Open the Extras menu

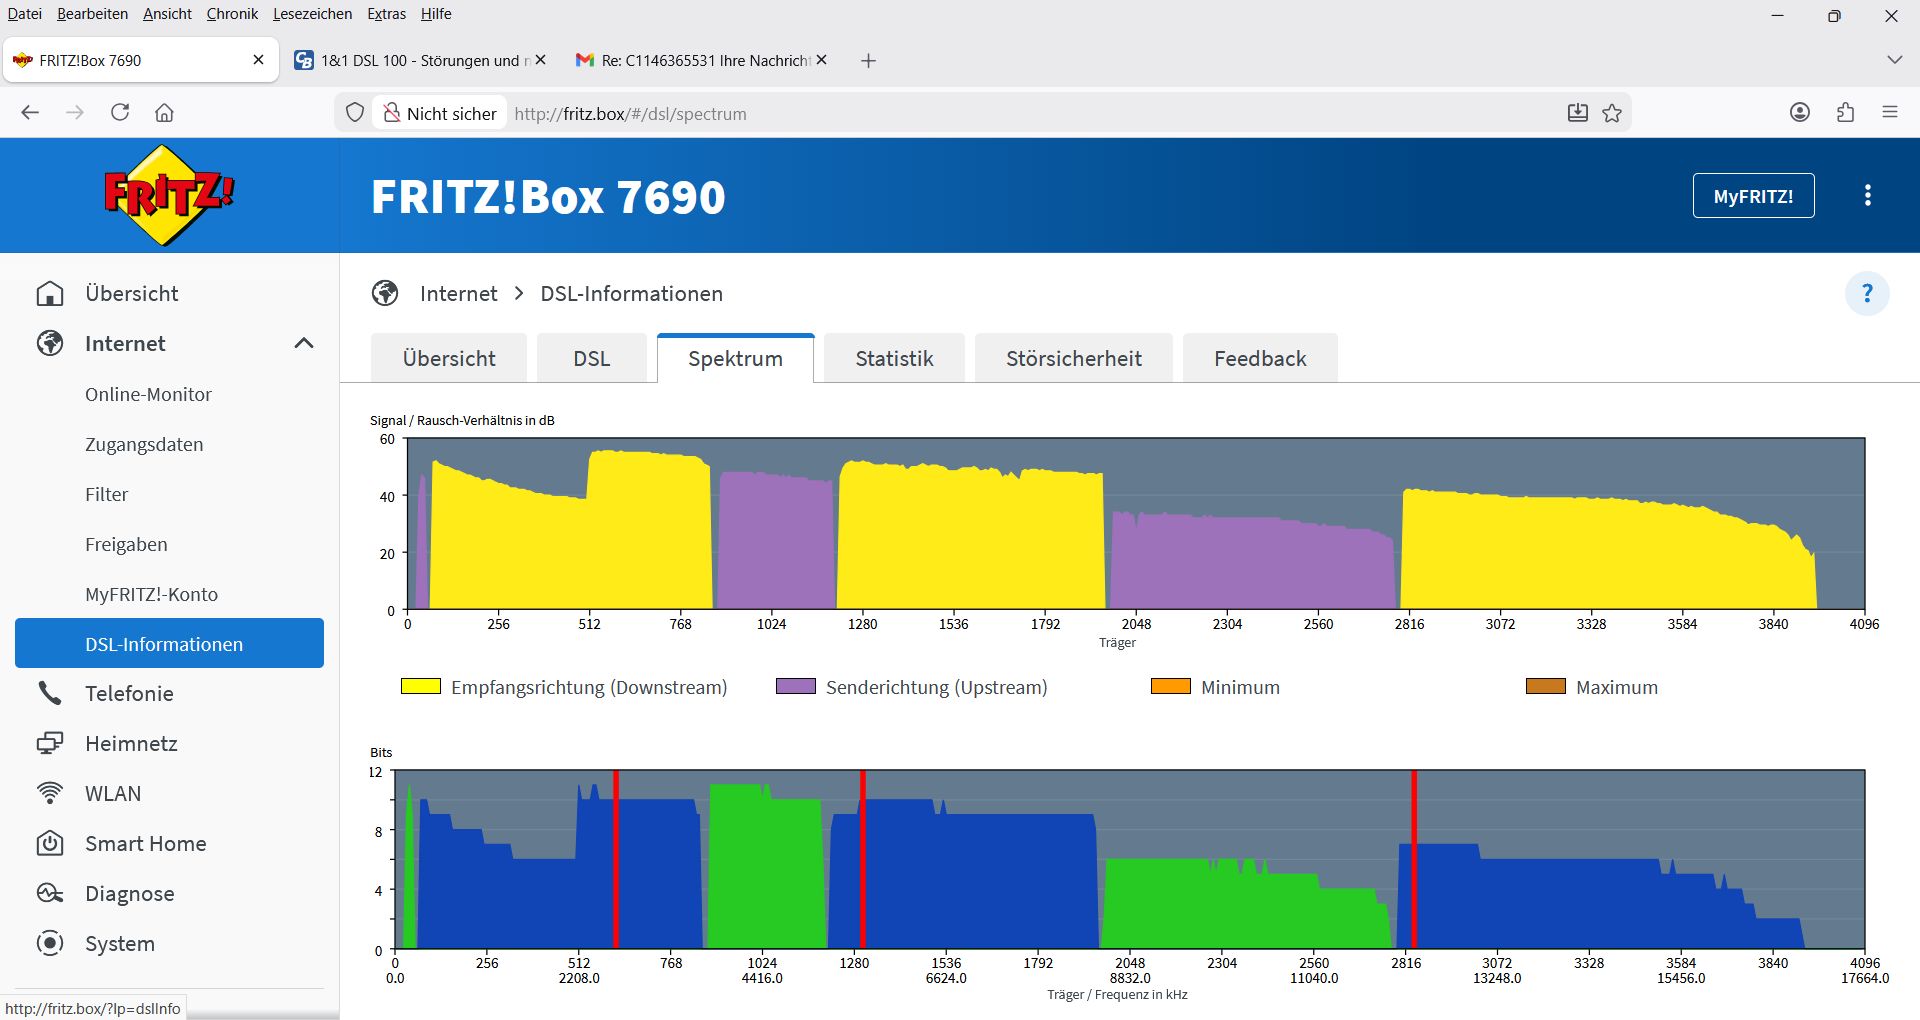(x=386, y=14)
